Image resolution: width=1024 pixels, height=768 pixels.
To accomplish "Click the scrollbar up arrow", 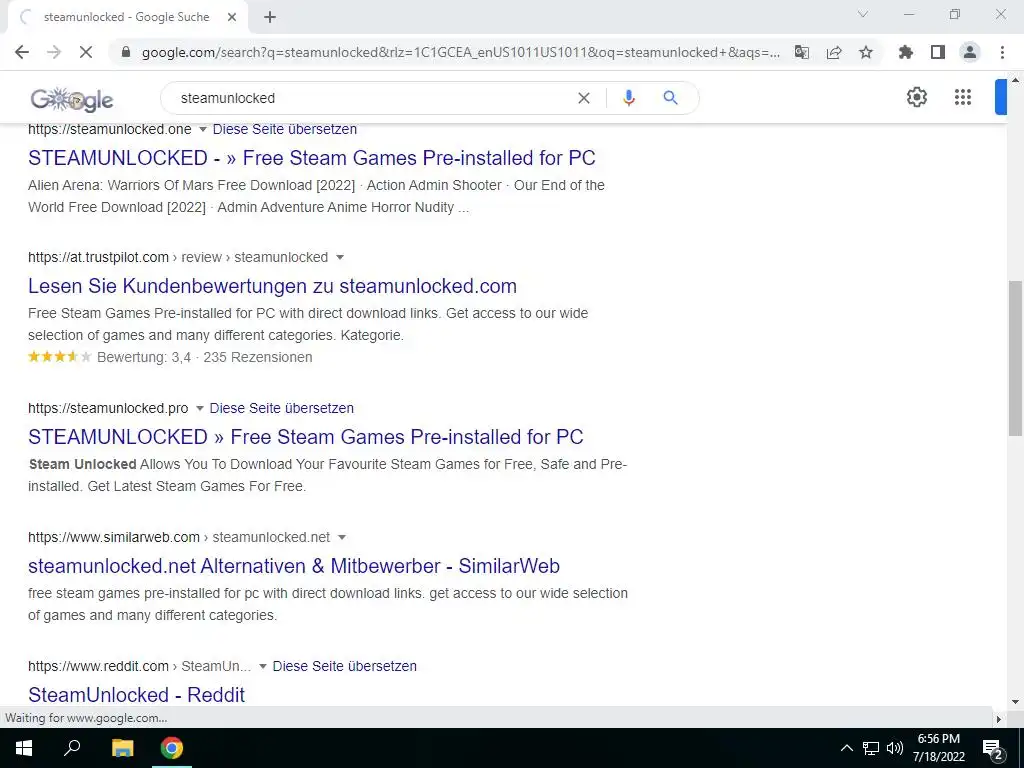I will pos(1015,80).
